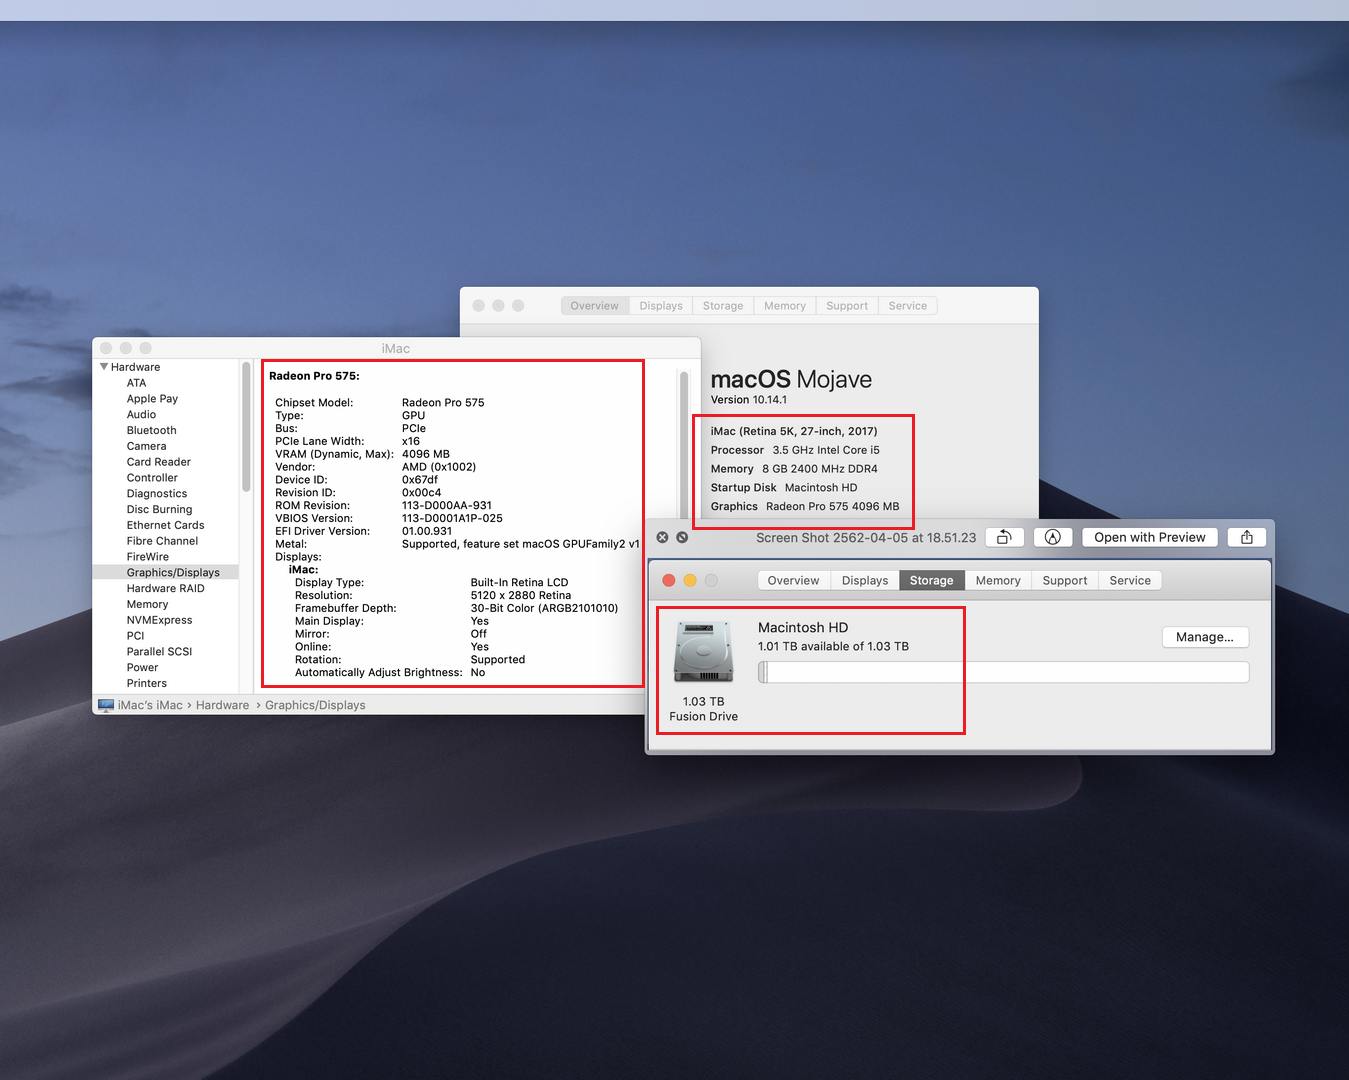Viewport: 1349px width, 1080px height.
Task: Open the Share menu in Quick Look
Action: click(1247, 538)
